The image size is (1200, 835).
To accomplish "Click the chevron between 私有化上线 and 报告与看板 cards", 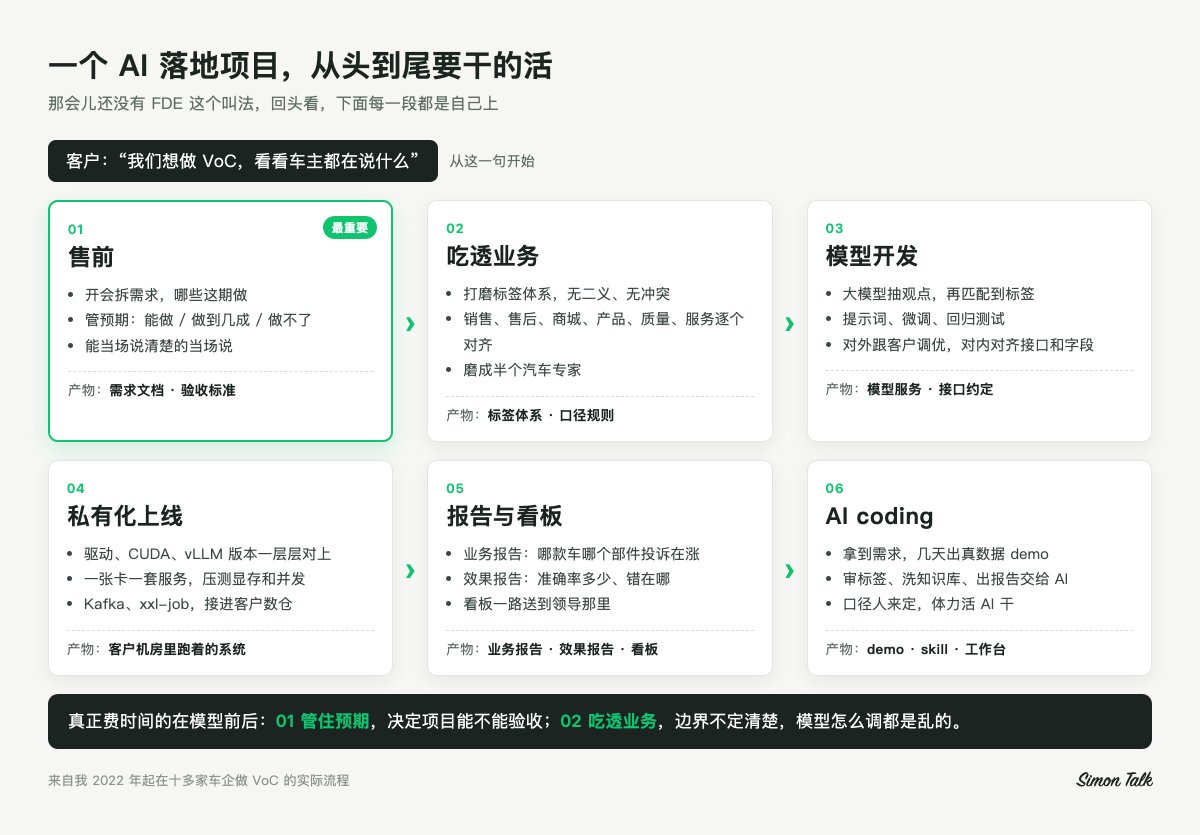I will 410,571.
